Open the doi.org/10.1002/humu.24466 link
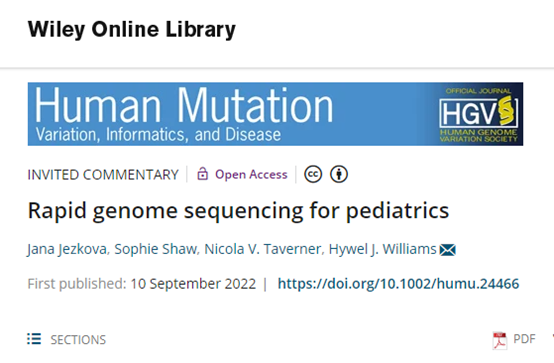Screen dimensions: 554x363 pos(399,284)
